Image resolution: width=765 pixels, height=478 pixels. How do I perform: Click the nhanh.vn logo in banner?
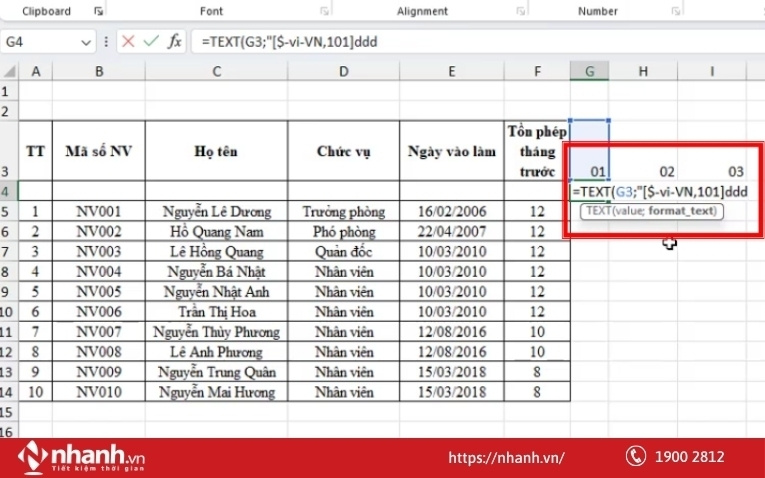coord(81,457)
